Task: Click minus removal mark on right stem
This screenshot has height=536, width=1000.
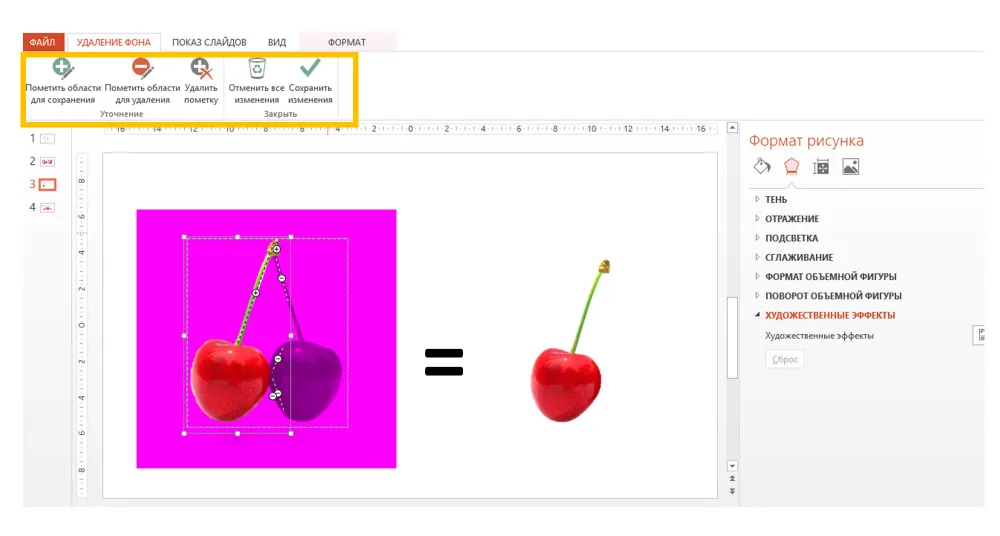Action: tap(281, 278)
